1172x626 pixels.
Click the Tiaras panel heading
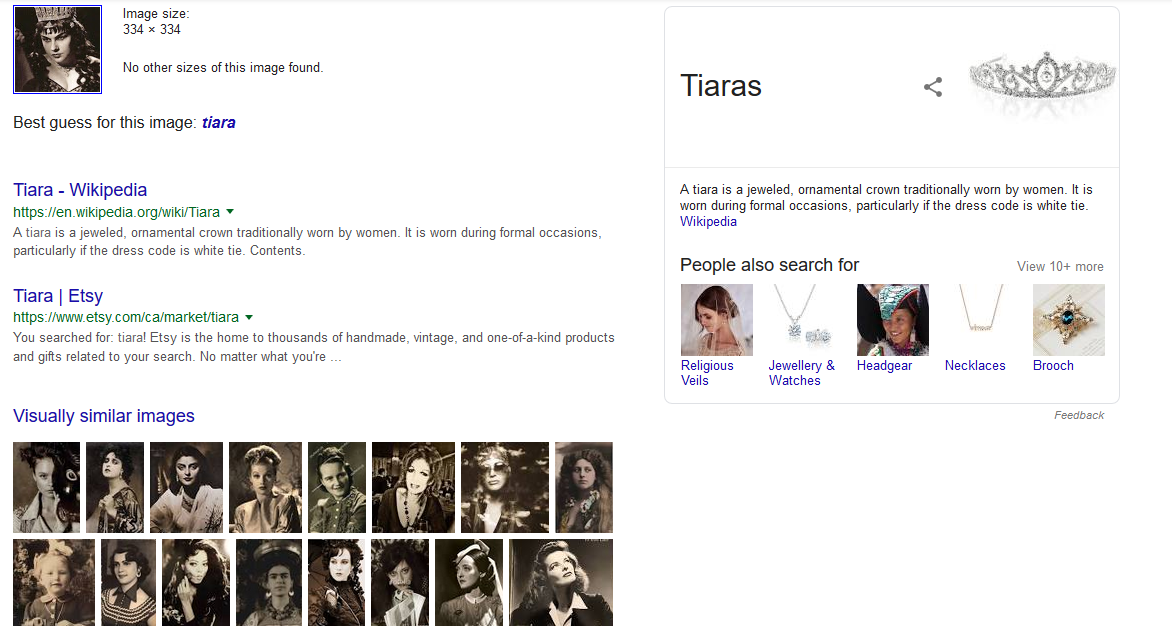721,86
